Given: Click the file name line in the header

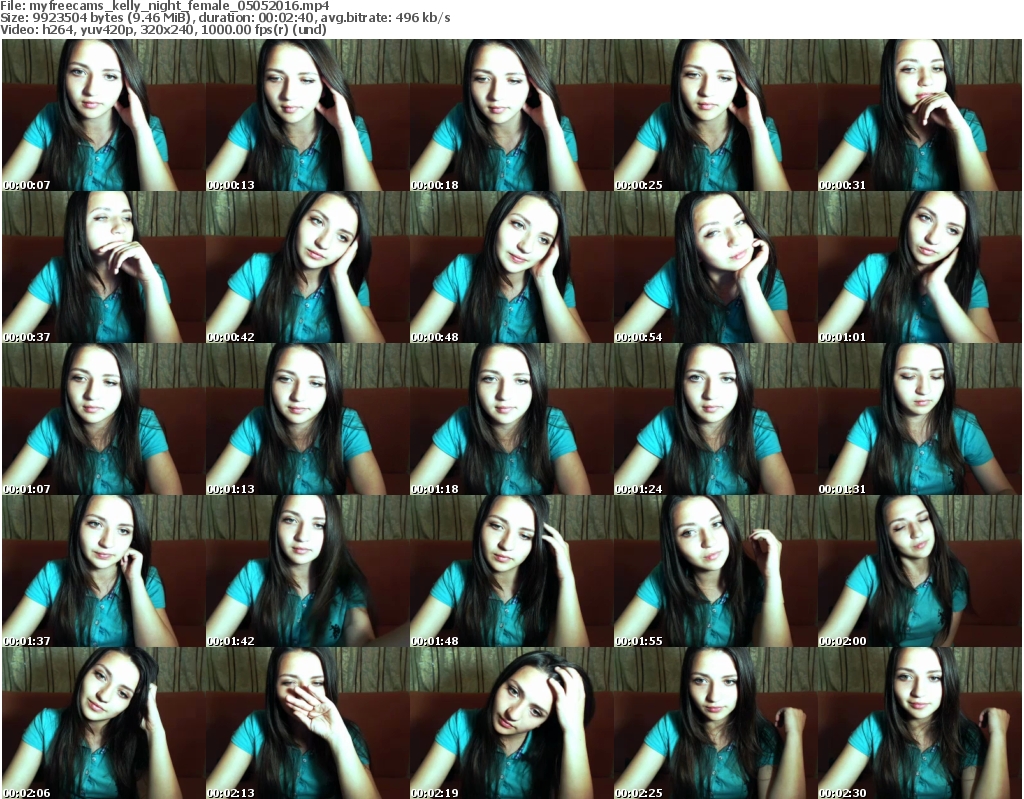Looking at the screenshot, I should pos(165,6).
